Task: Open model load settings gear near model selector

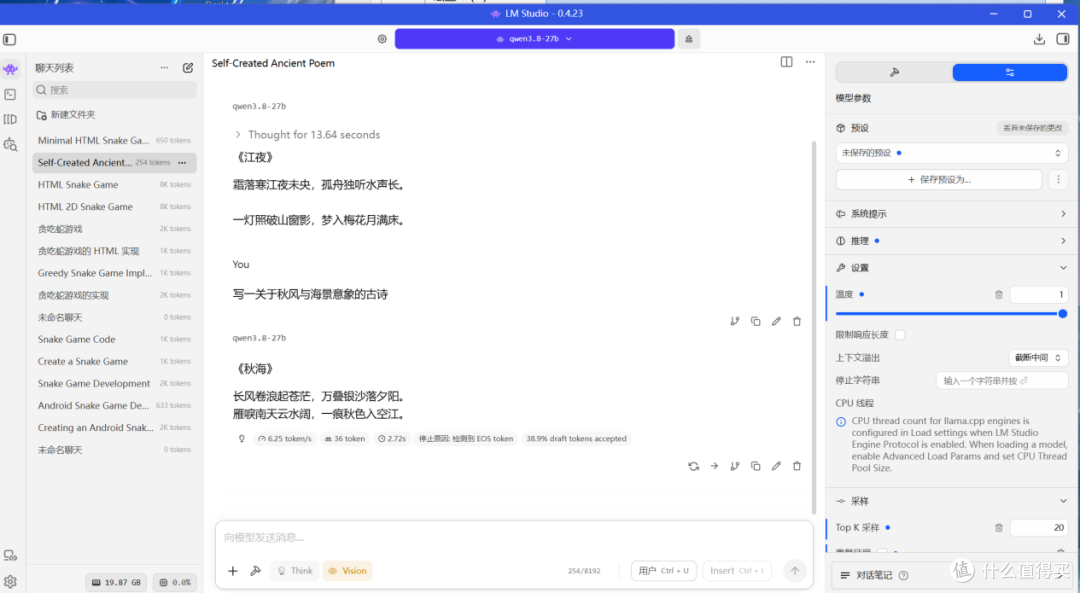Action: (382, 39)
